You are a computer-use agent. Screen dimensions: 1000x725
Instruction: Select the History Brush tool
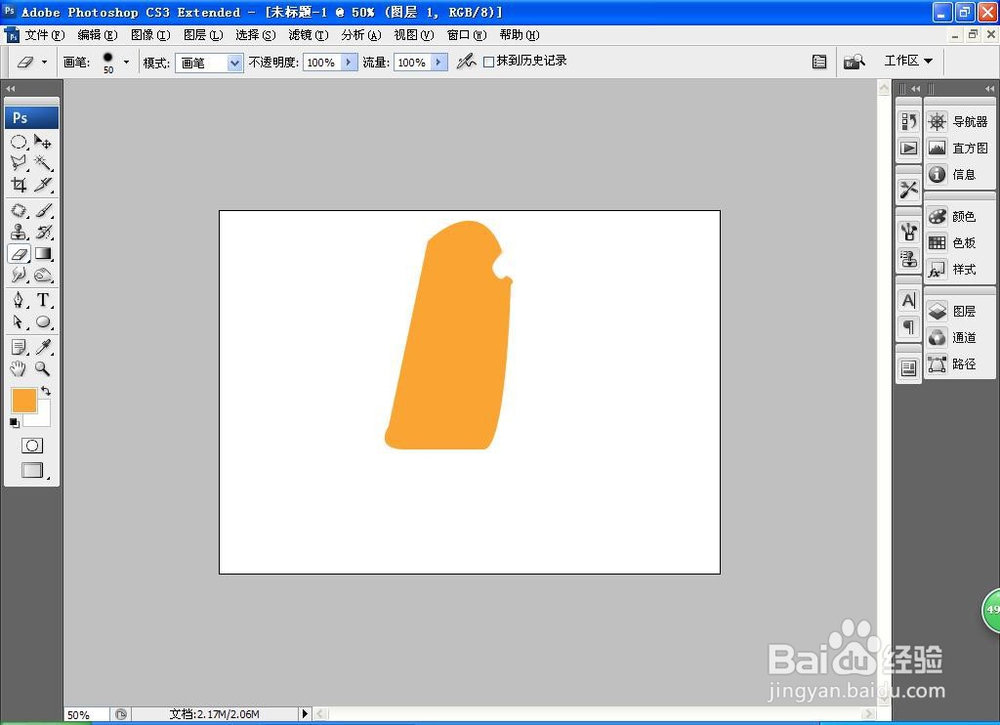coord(43,231)
